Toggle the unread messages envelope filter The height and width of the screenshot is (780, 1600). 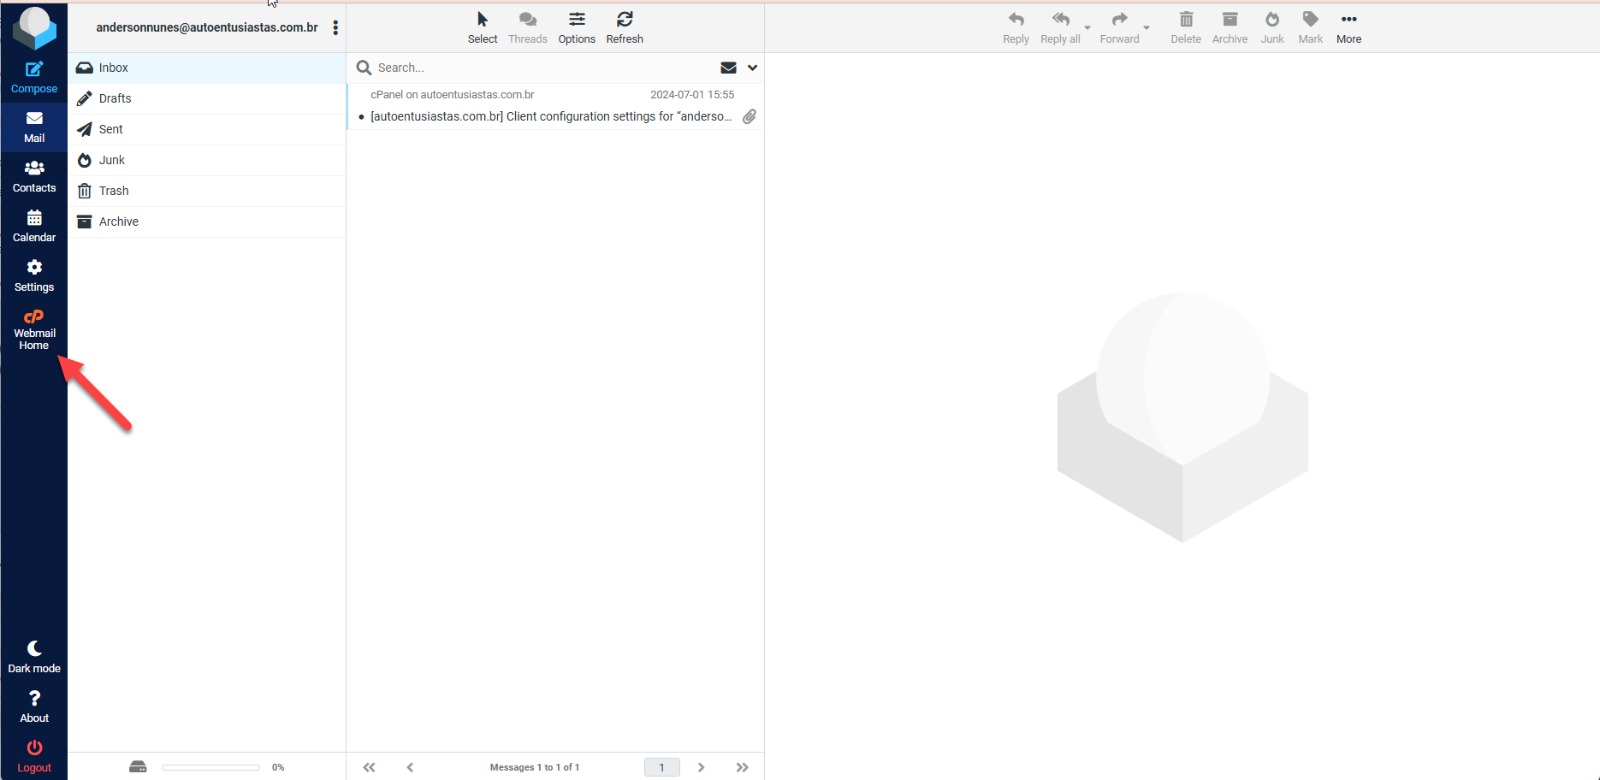pos(728,68)
